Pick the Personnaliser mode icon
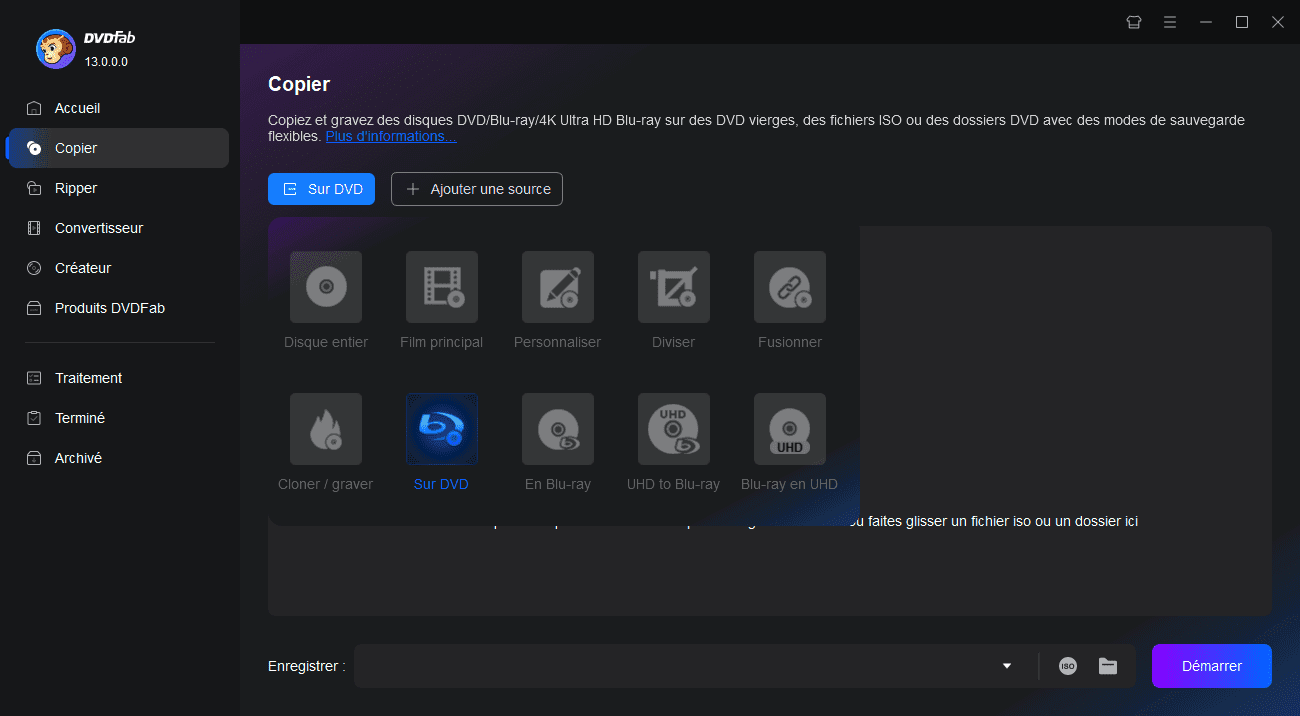 pos(558,287)
